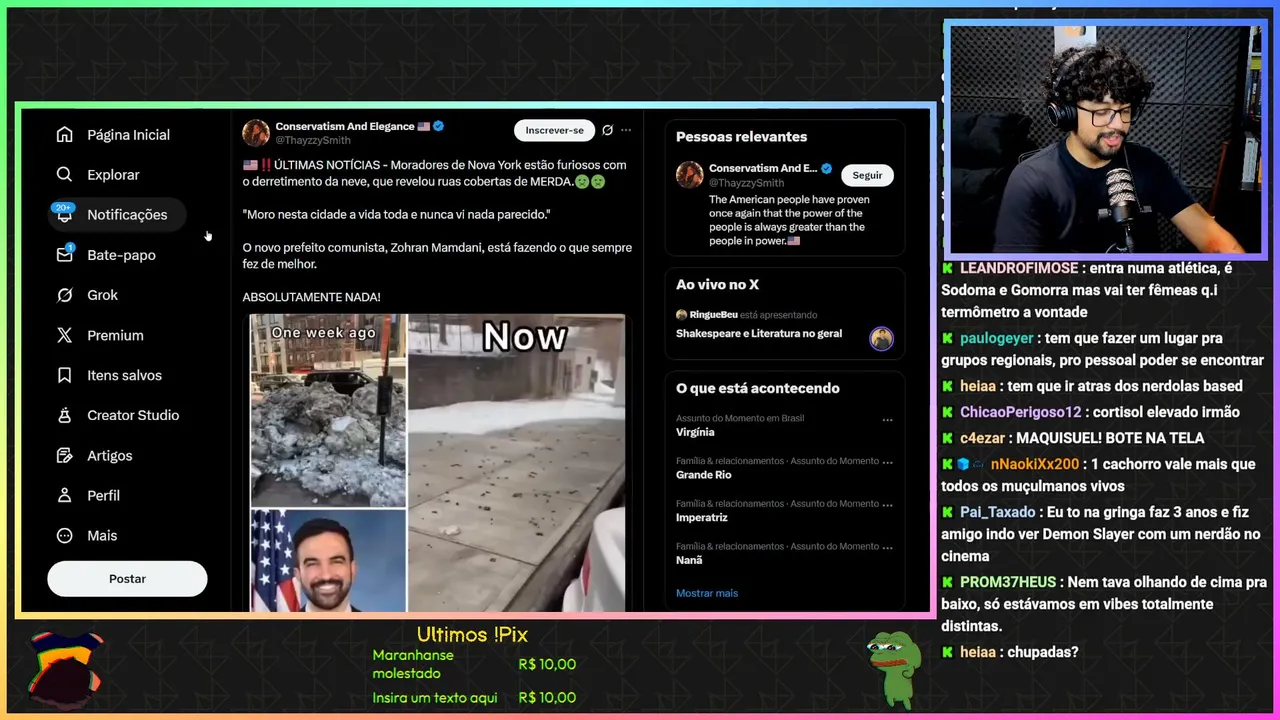The image size is (1280, 720).
Task: Click the post author's profile avatar
Action: point(256,133)
